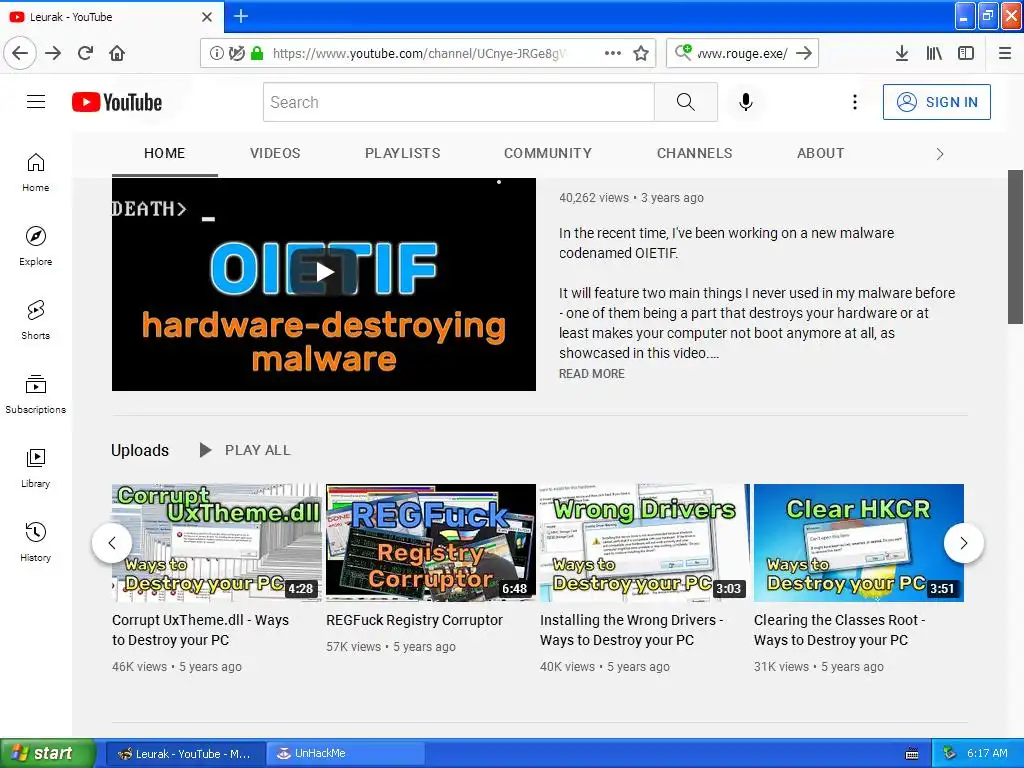1024x768 pixels.
Task: Click the SIGN IN button
Action: point(936,102)
